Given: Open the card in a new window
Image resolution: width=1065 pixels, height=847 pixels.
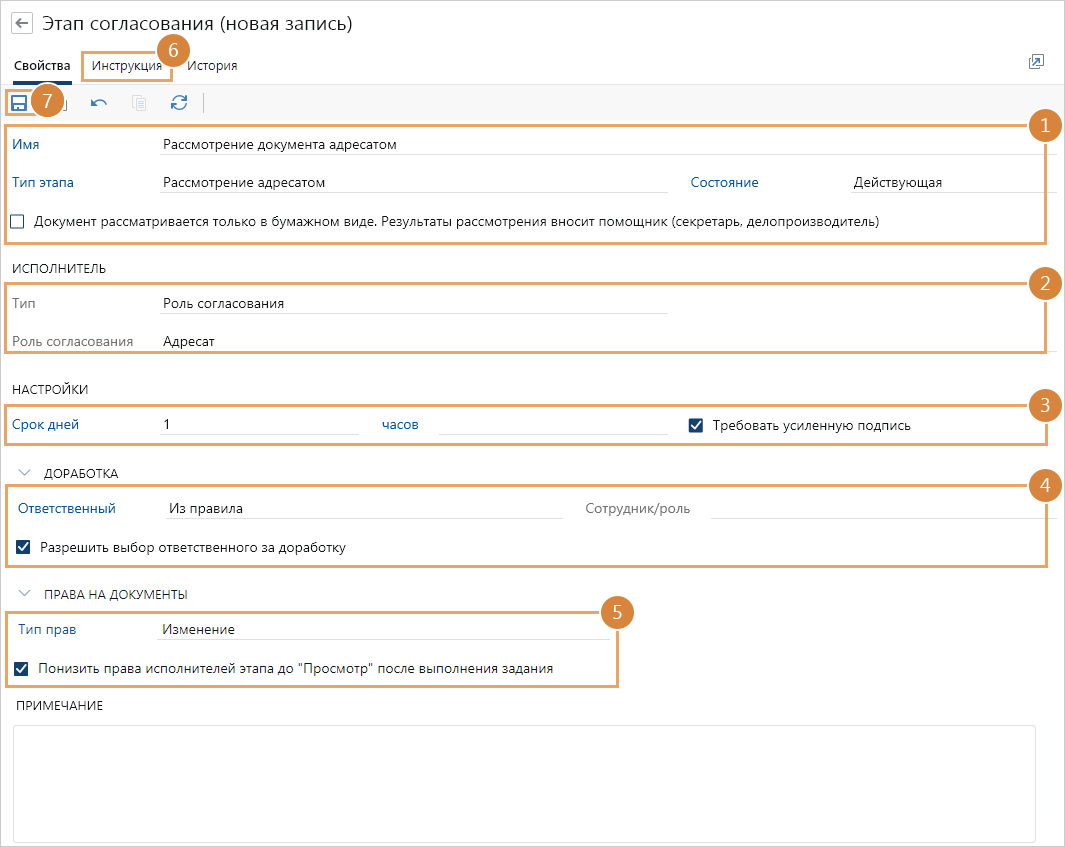Looking at the screenshot, I should pos(1036,62).
